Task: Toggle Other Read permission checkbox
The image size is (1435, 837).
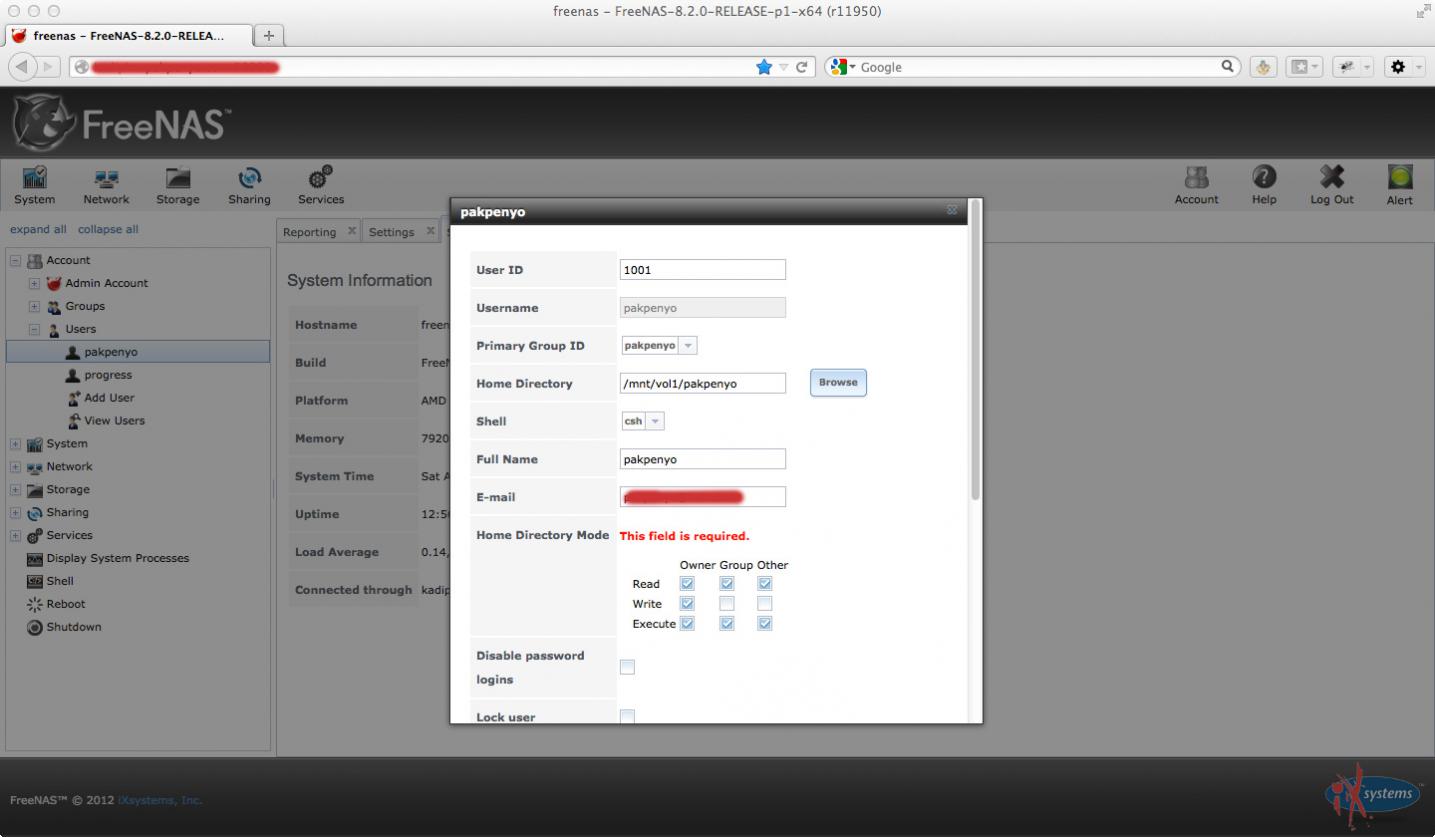Action: click(x=765, y=584)
